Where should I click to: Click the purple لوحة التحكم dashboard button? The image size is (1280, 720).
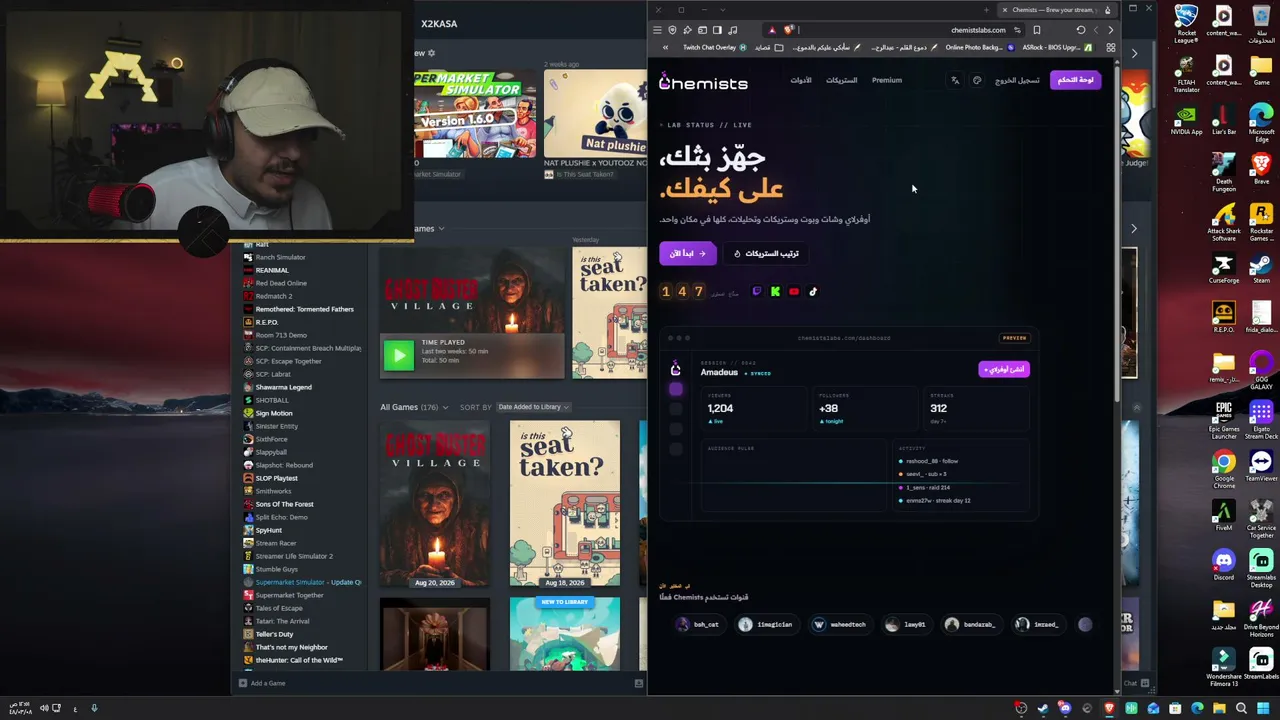click(x=1076, y=80)
